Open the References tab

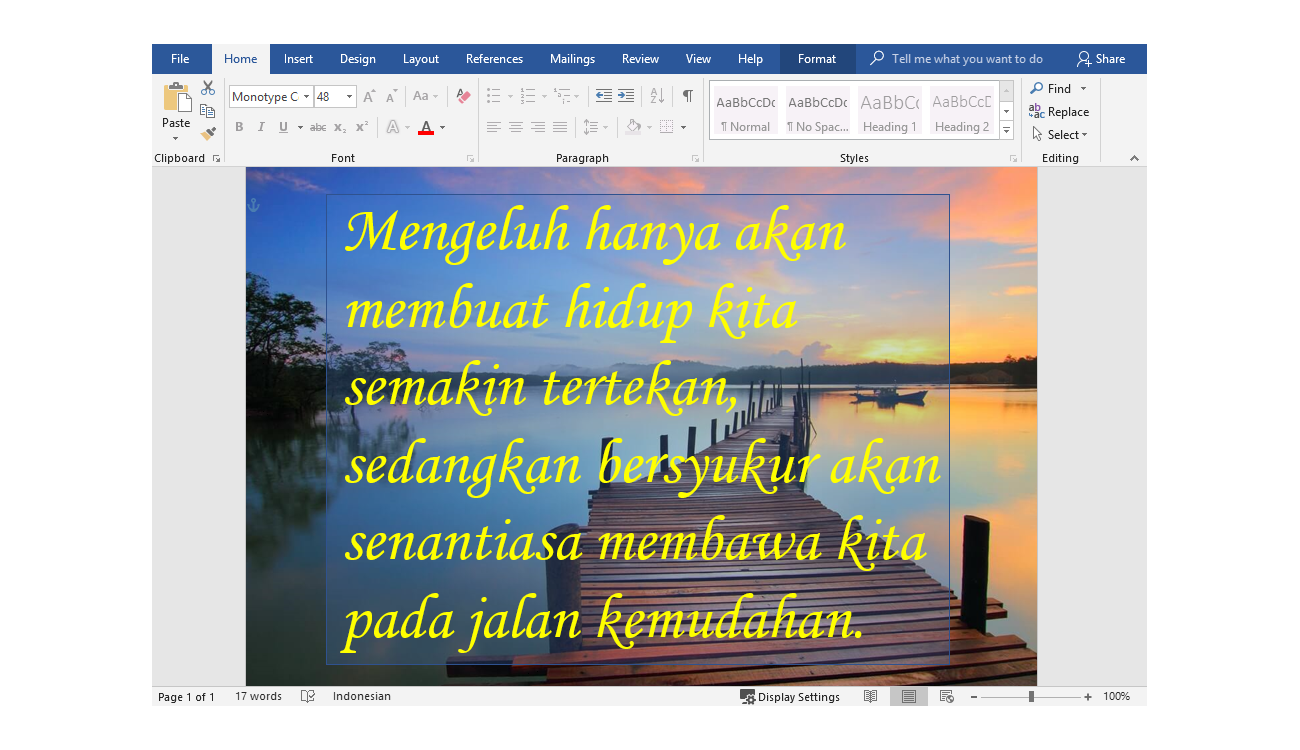(494, 59)
